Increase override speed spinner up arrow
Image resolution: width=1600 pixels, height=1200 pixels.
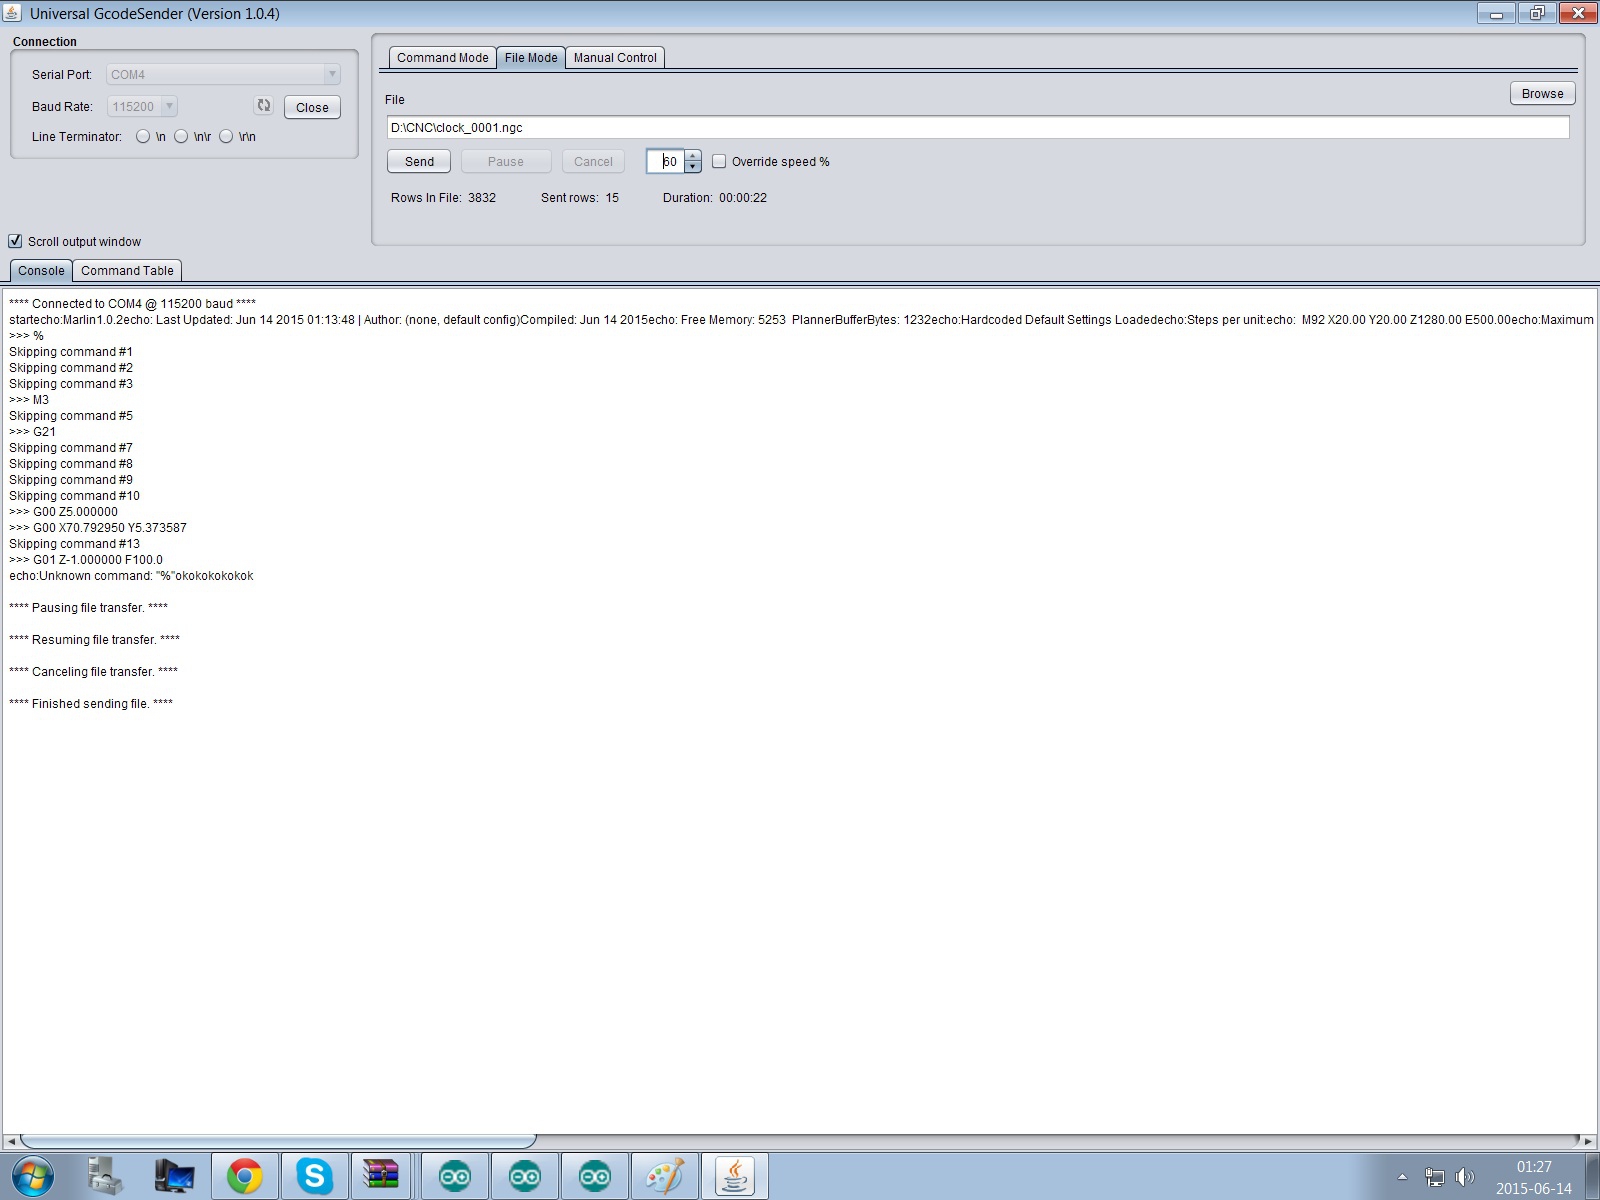tap(693, 156)
